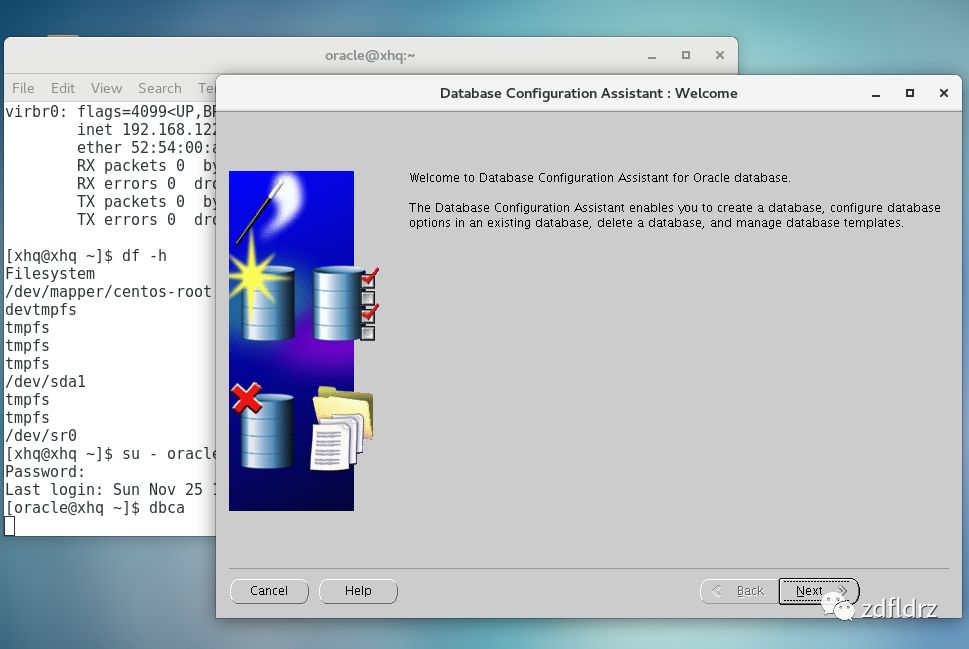Click the configure-database checklist cylinder image
The image size is (969, 649).
[345, 303]
